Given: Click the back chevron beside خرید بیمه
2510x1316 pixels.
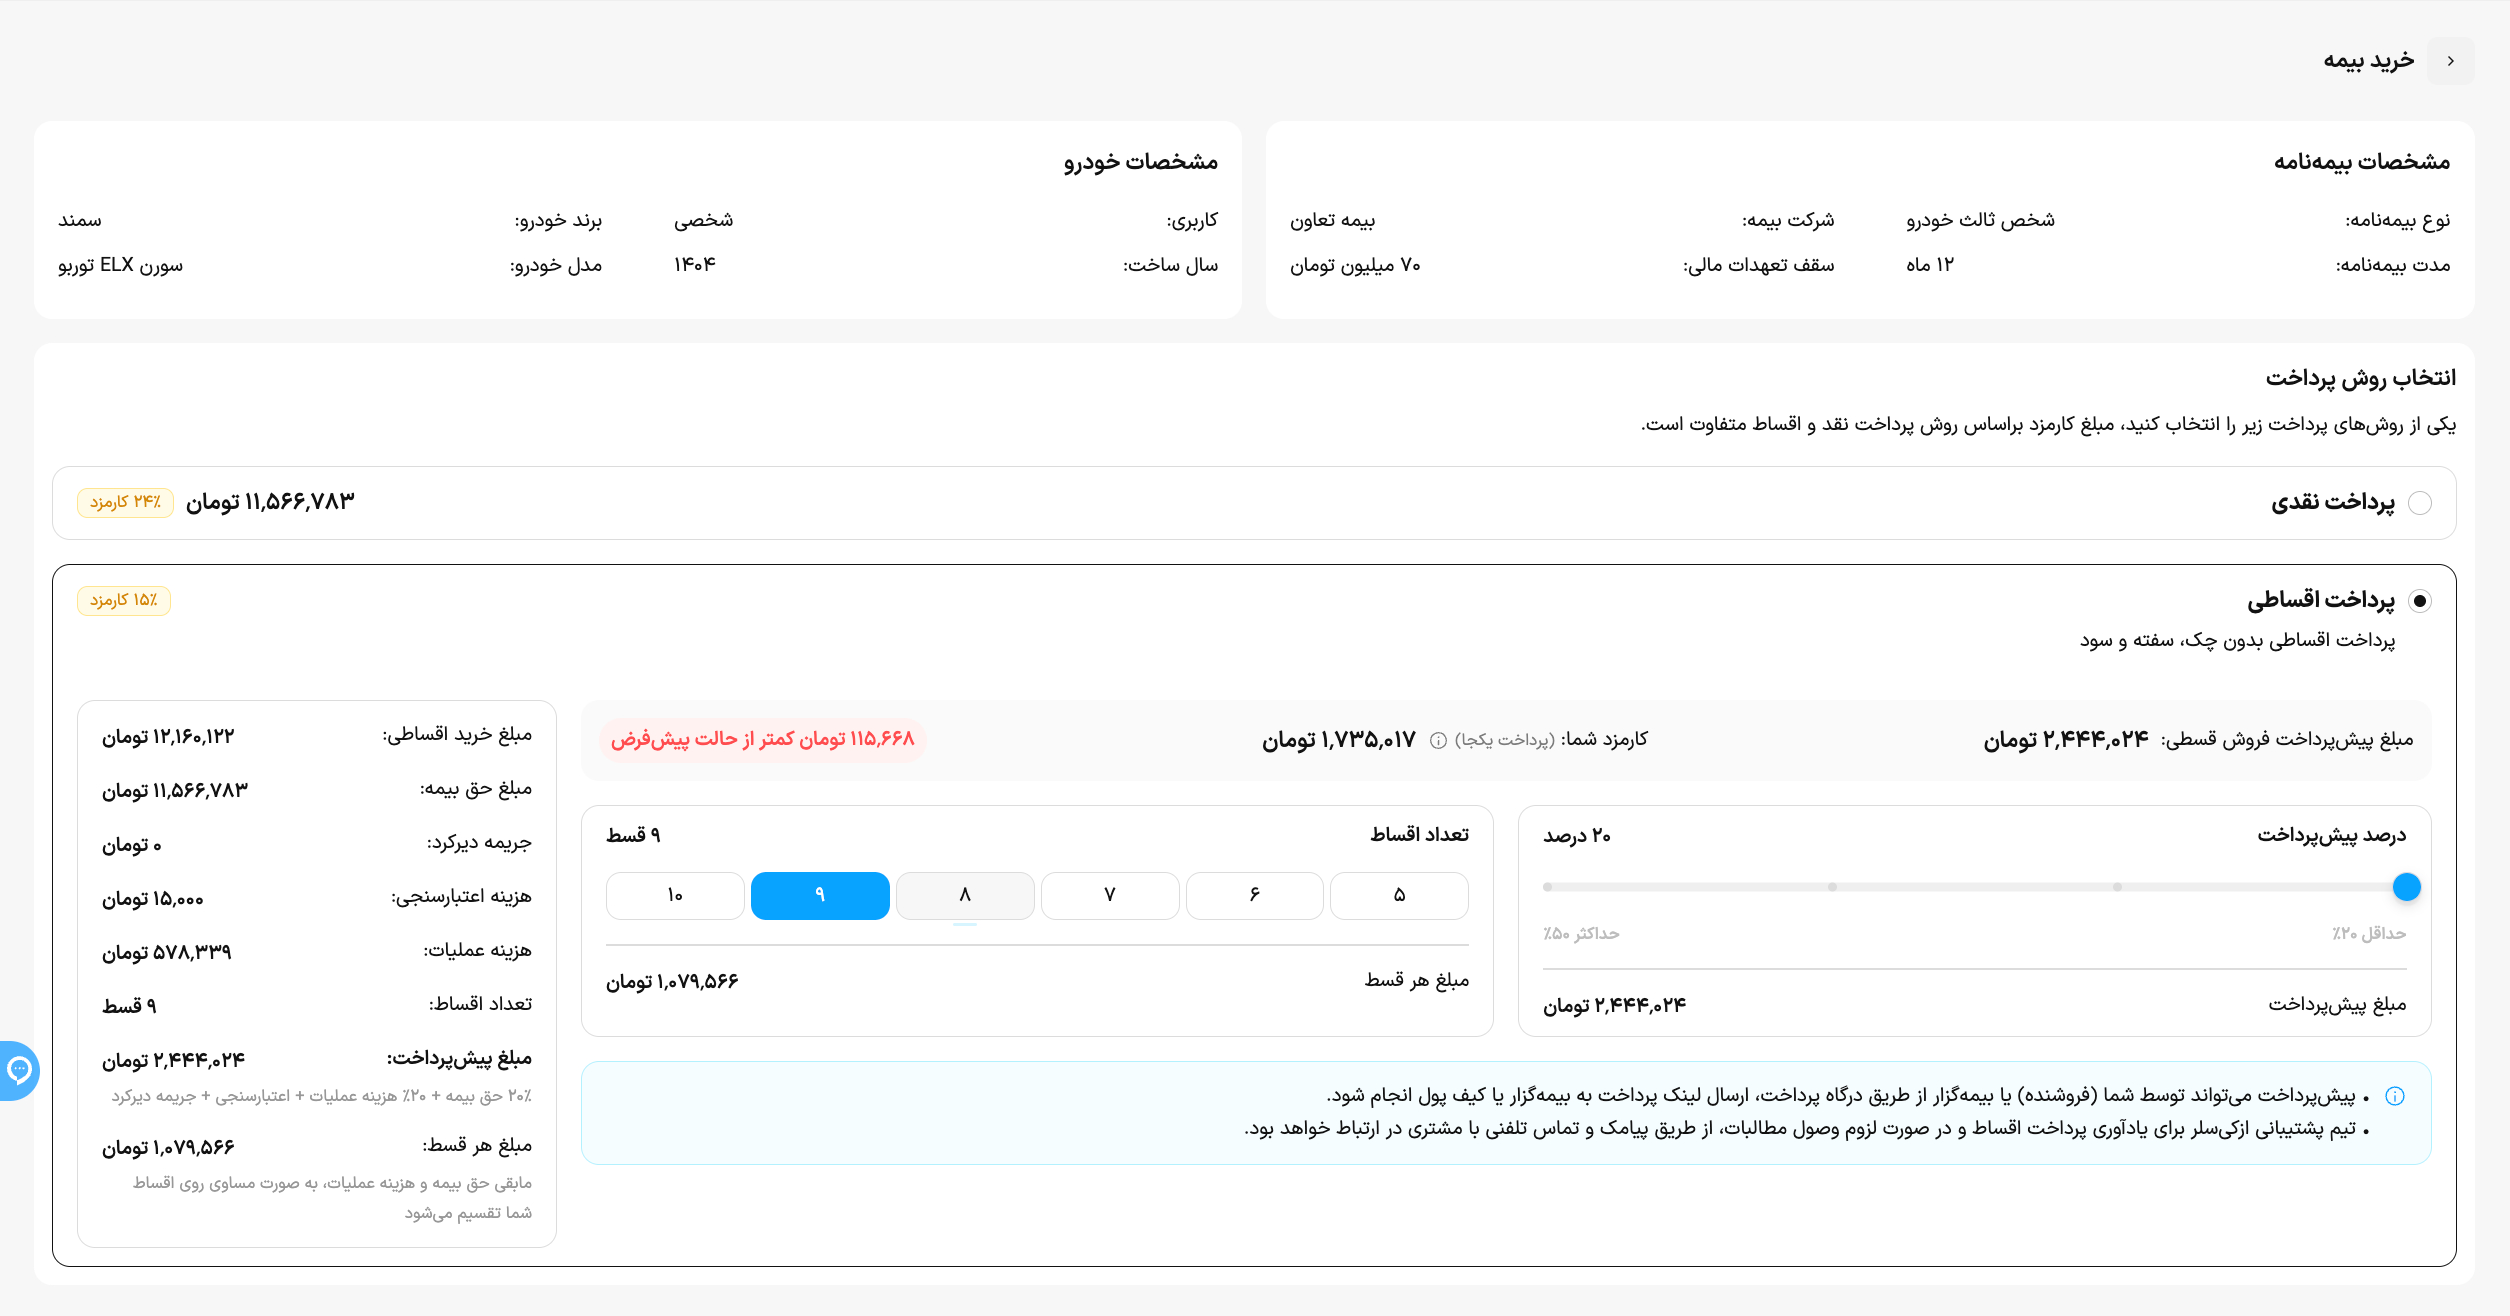Looking at the screenshot, I should (x=2450, y=61).
